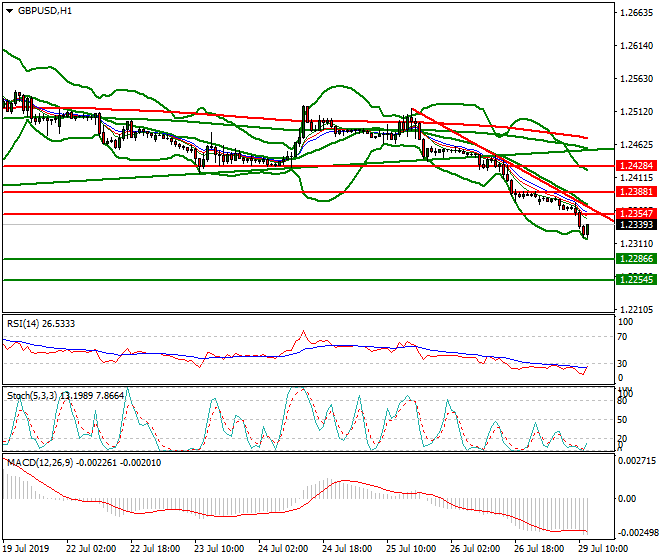The image size is (660, 560).
Task: Select the red 1.24284 resistance price label
Action: coord(636,165)
